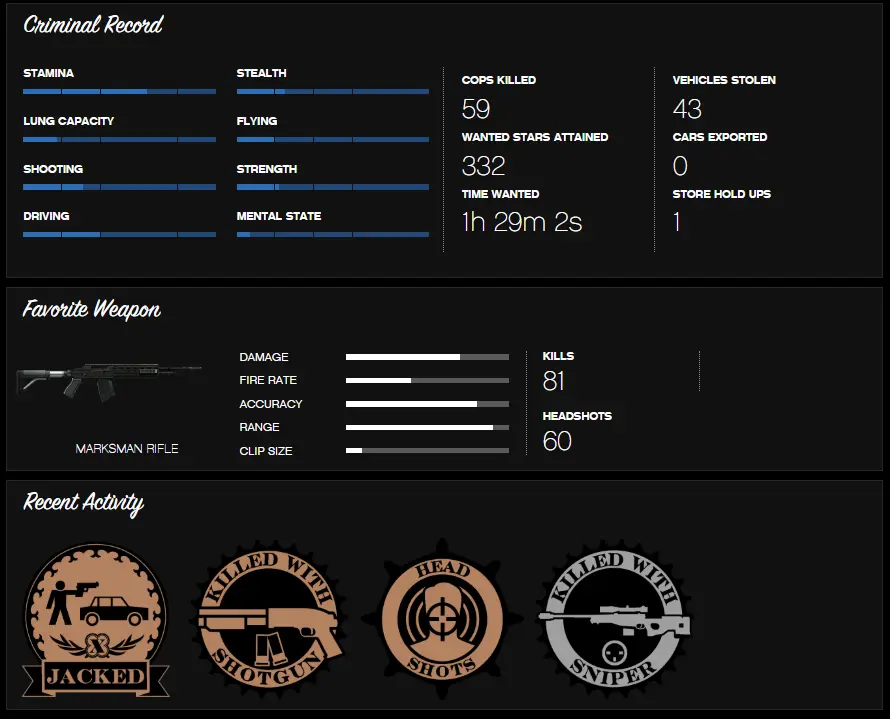Open the Head Shots badge
Screen dimensions: 890x719
(443, 619)
